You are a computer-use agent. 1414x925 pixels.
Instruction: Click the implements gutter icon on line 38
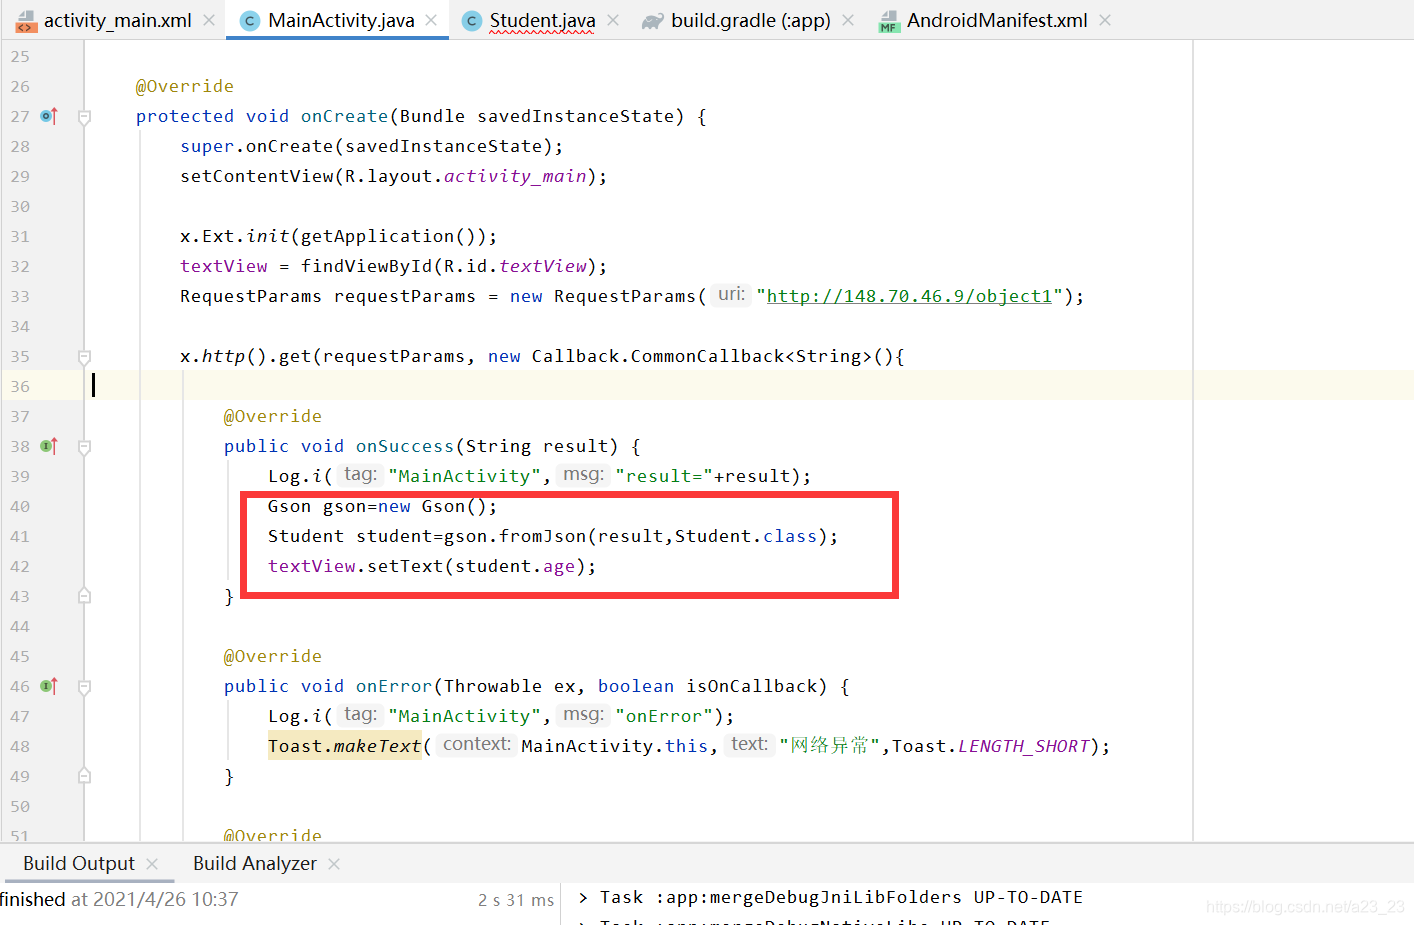pos(49,446)
